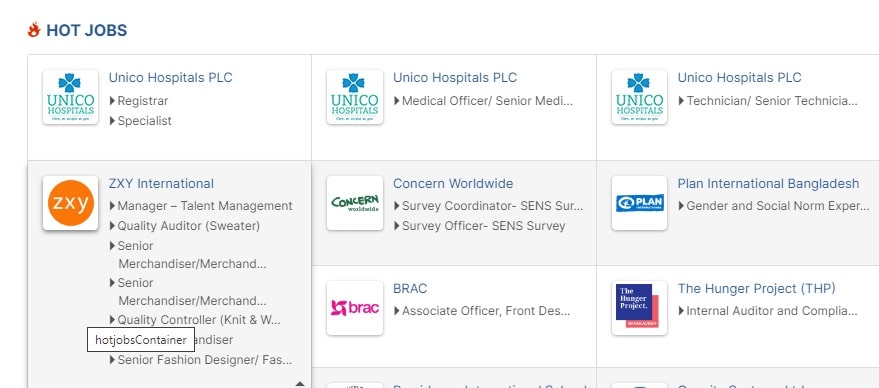Select the BRAC pink logo
This screenshot has height=388, width=879.
click(355, 308)
